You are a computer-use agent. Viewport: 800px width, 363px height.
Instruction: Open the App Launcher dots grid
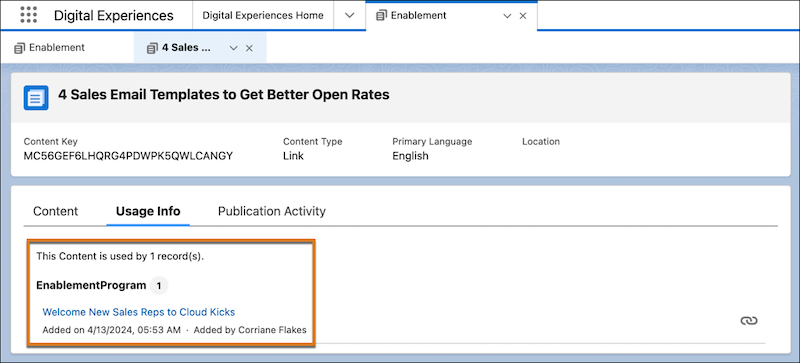29,15
